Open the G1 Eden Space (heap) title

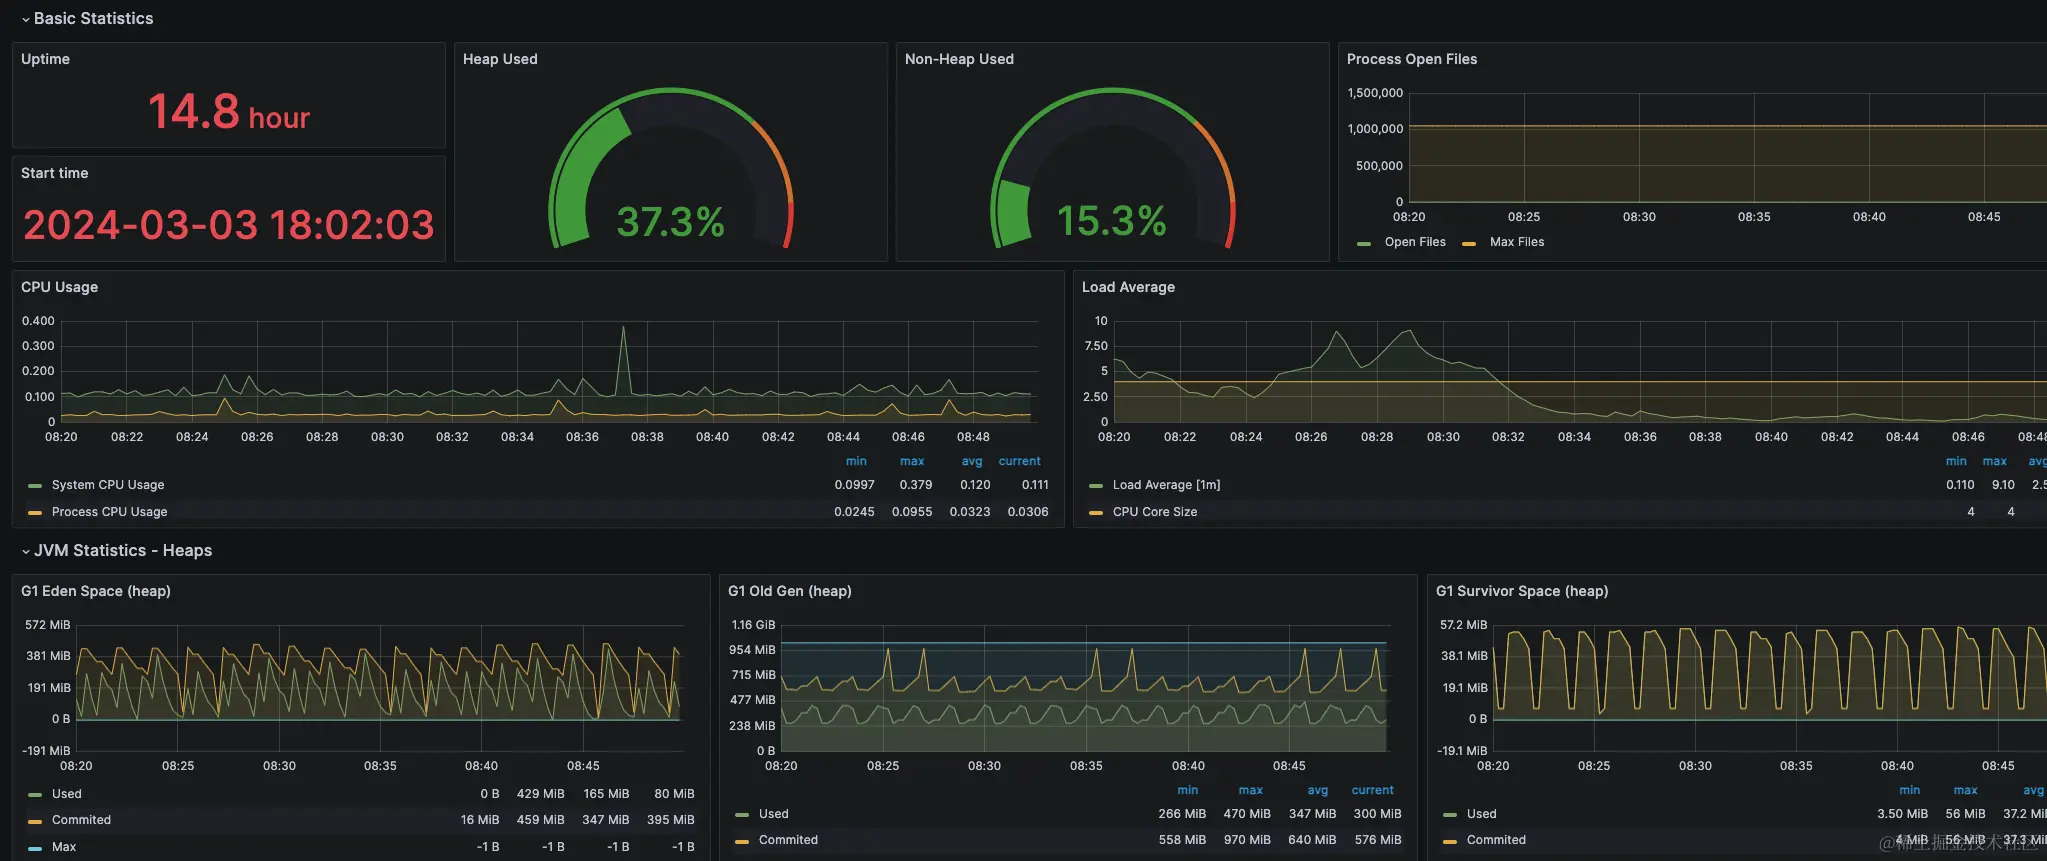(96, 591)
